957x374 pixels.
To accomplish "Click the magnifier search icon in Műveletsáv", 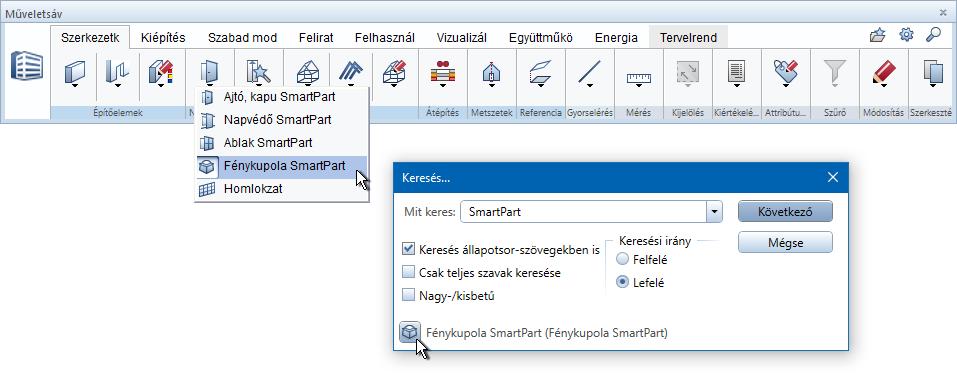I will pos(933,35).
